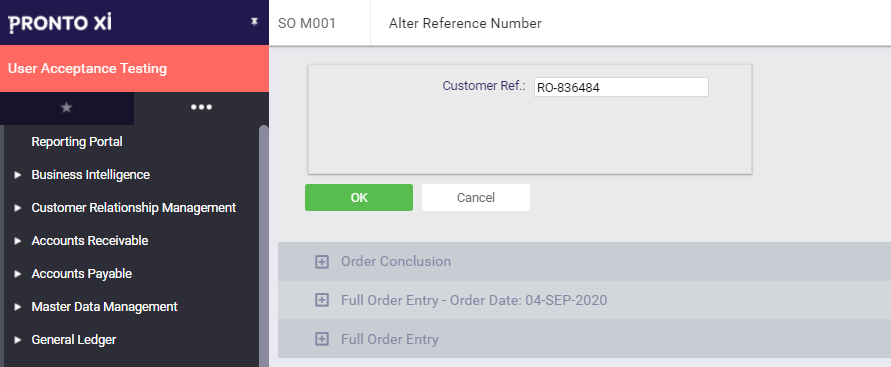Expand Order Conclusion with the plus icon
The width and height of the screenshot is (891, 367).
pyautogui.click(x=322, y=261)
